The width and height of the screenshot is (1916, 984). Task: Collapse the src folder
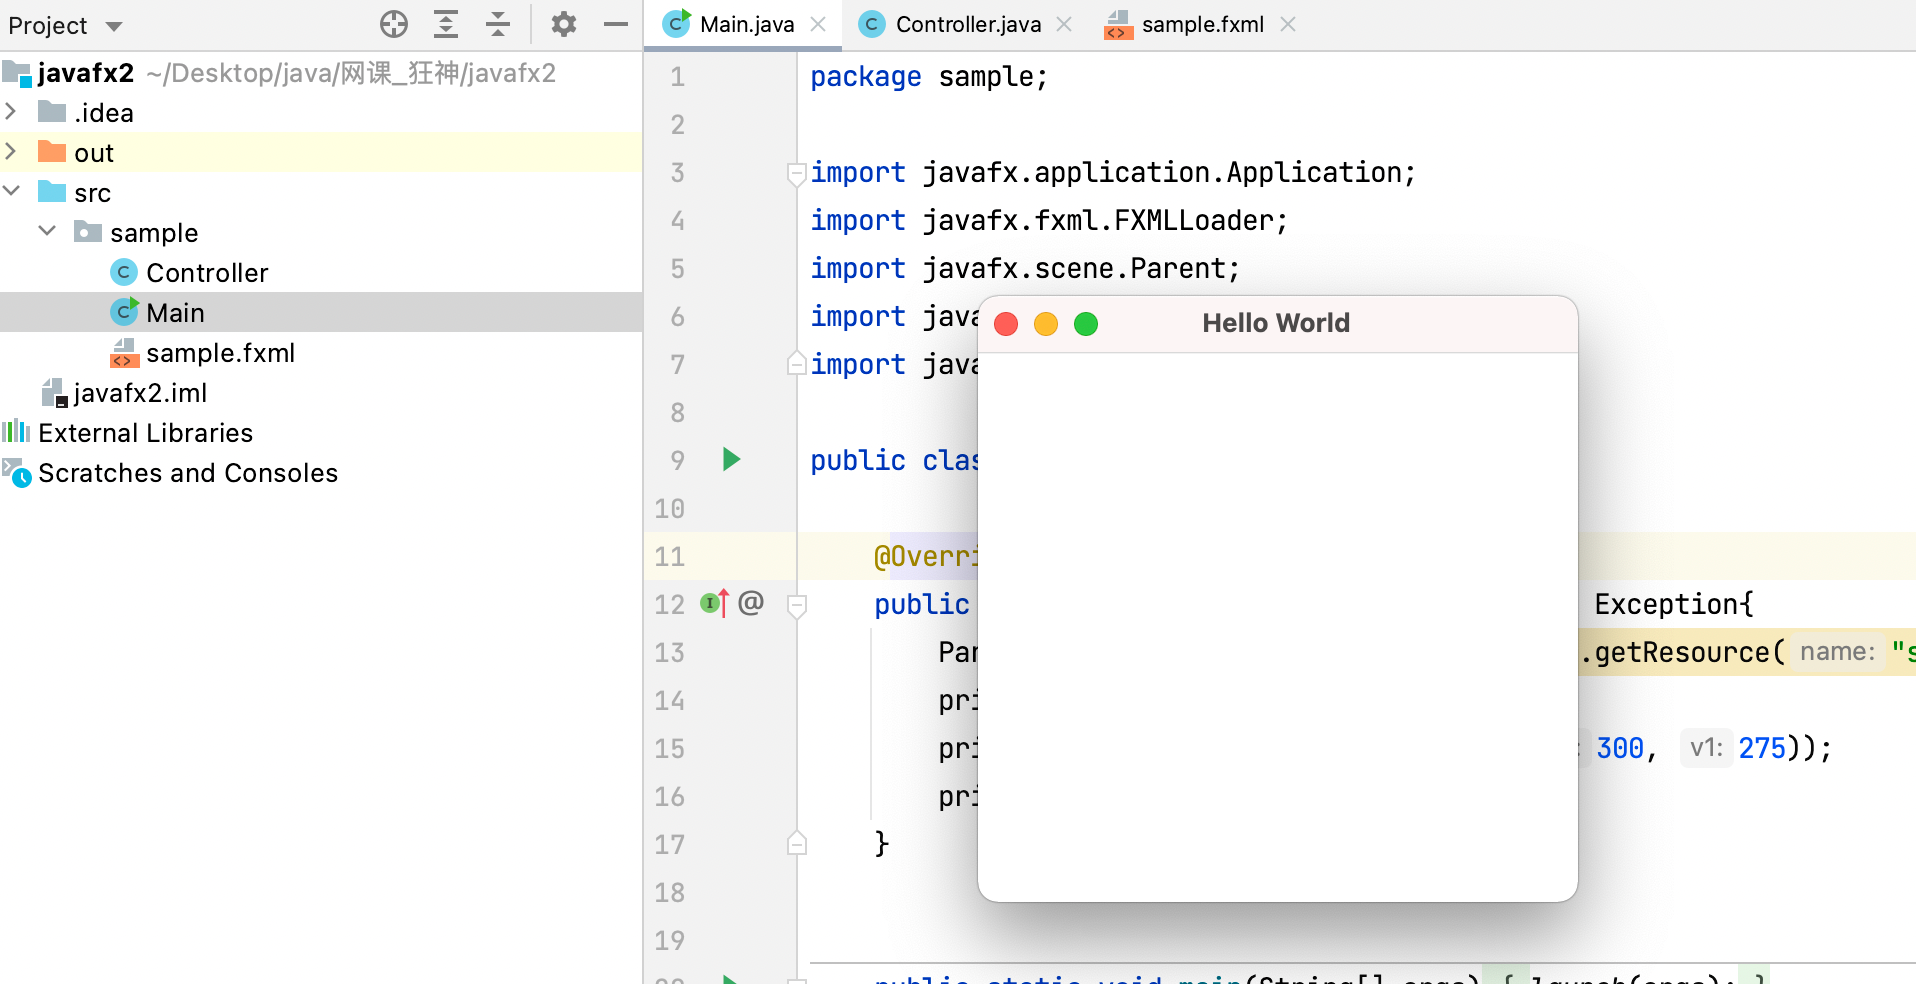click(x=12, y=191)
